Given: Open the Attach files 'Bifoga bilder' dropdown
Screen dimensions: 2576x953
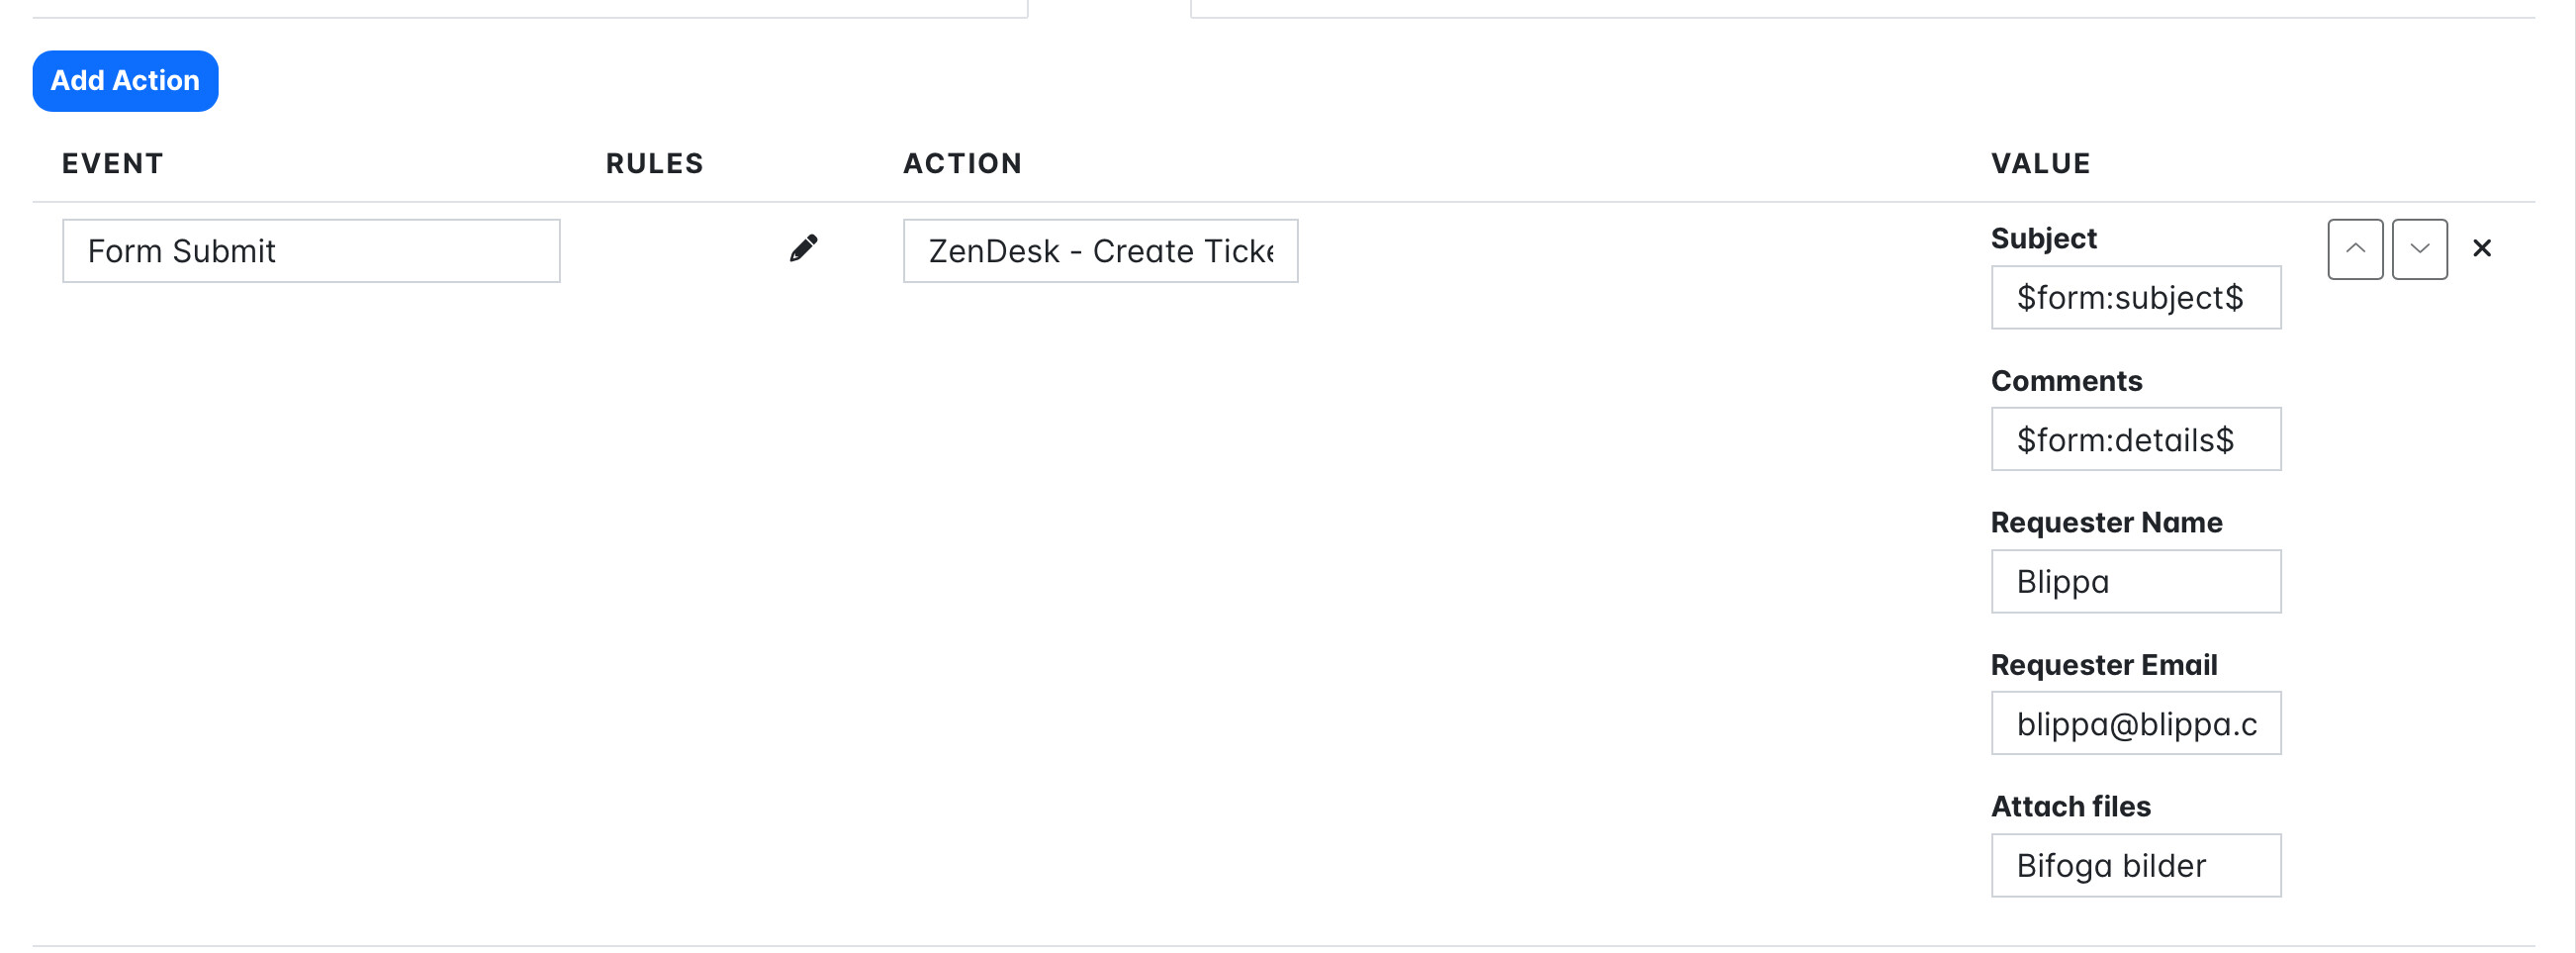Looking at the screenshot, I should point(2135,866).
